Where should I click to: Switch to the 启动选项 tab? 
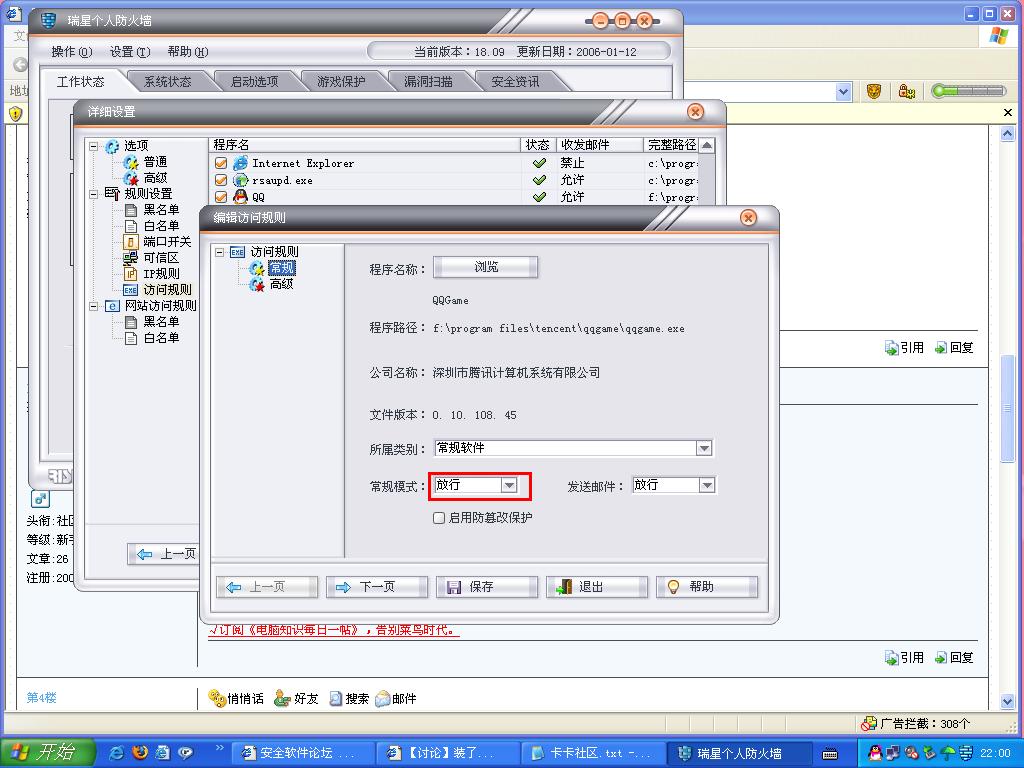[x=254, y=82]
